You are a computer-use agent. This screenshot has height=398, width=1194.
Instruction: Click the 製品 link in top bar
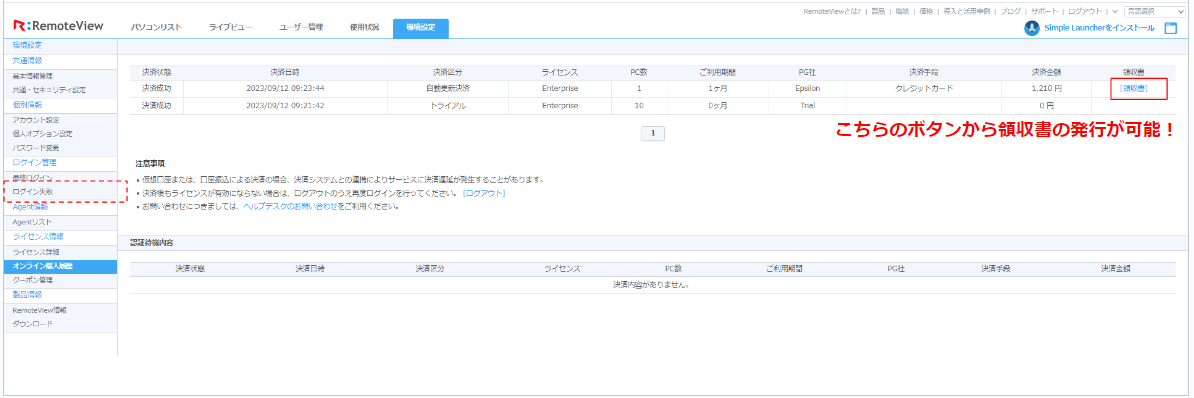coord(879,11)
